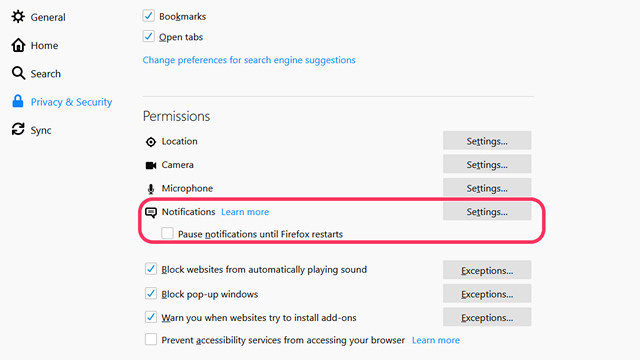Open Exceptions for automatically playing sound
The image size is (640, 360).
[x=487, y=270]
